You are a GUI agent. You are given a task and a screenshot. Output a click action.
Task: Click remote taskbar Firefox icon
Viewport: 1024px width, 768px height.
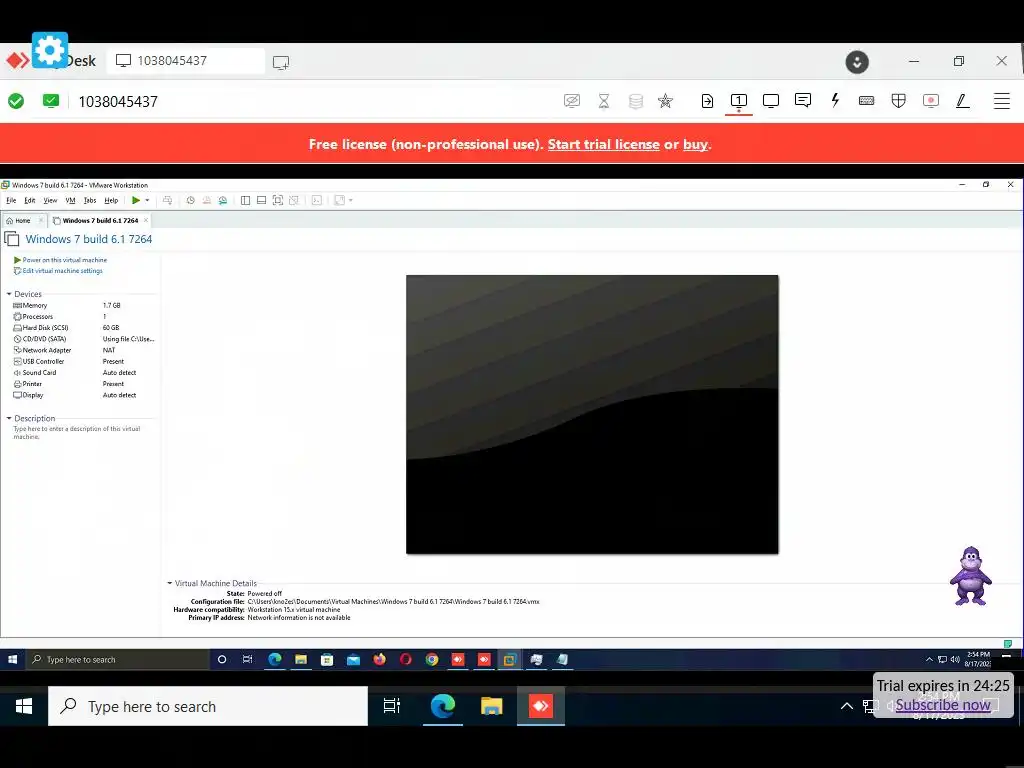point(379,660)
